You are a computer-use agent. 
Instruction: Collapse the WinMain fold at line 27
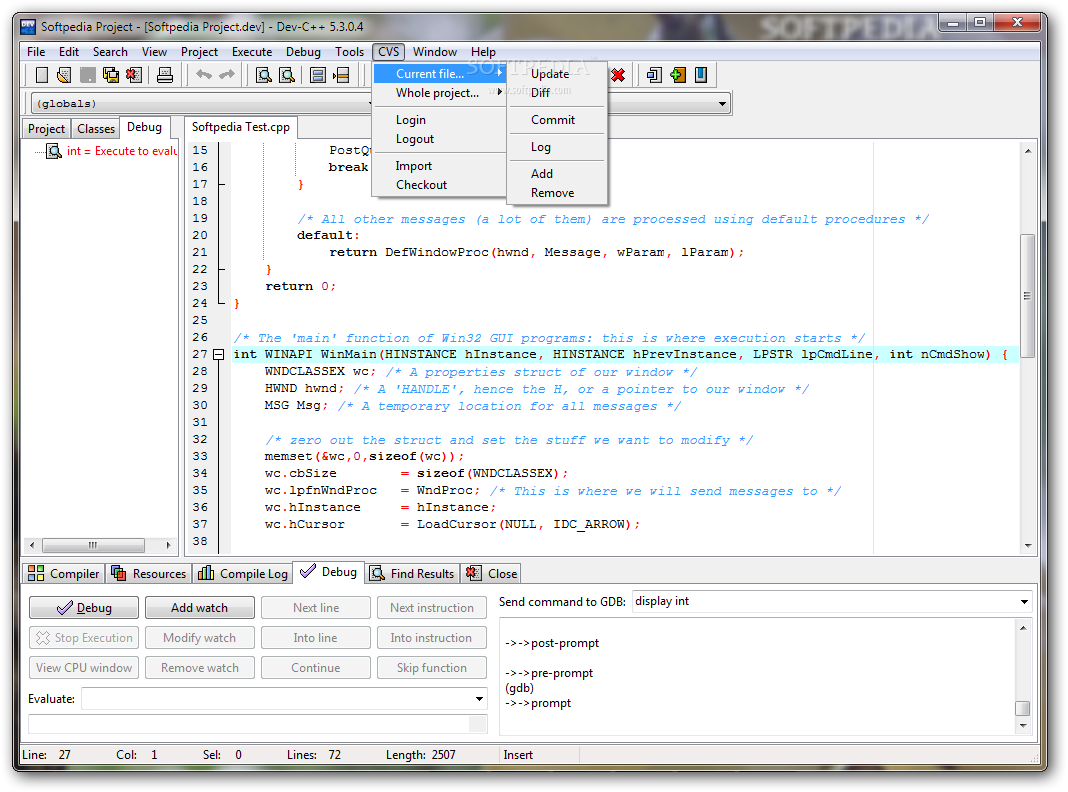218,354
